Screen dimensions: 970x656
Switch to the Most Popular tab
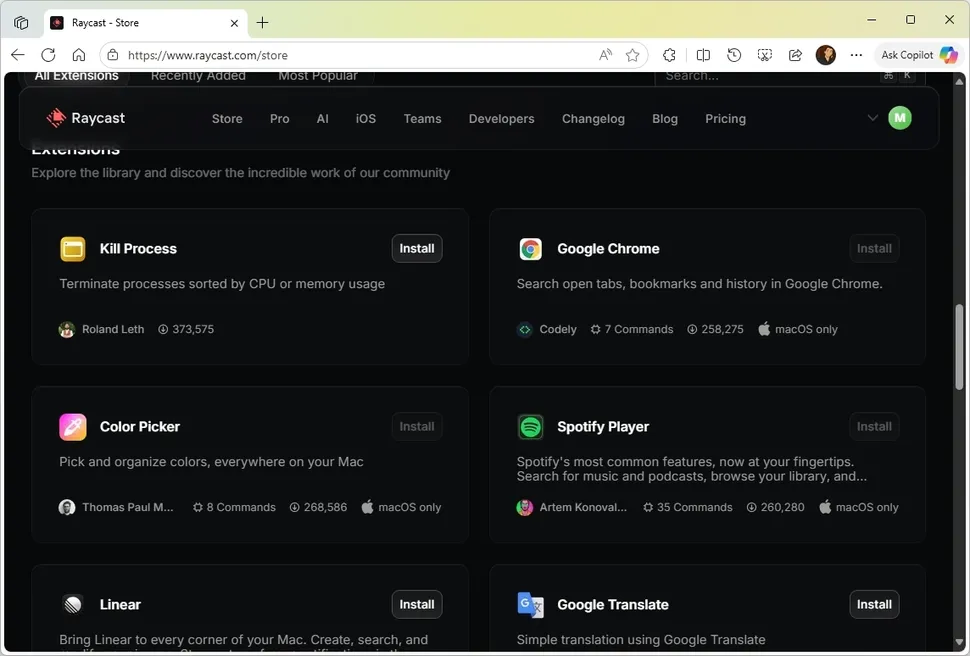[318, 75]
